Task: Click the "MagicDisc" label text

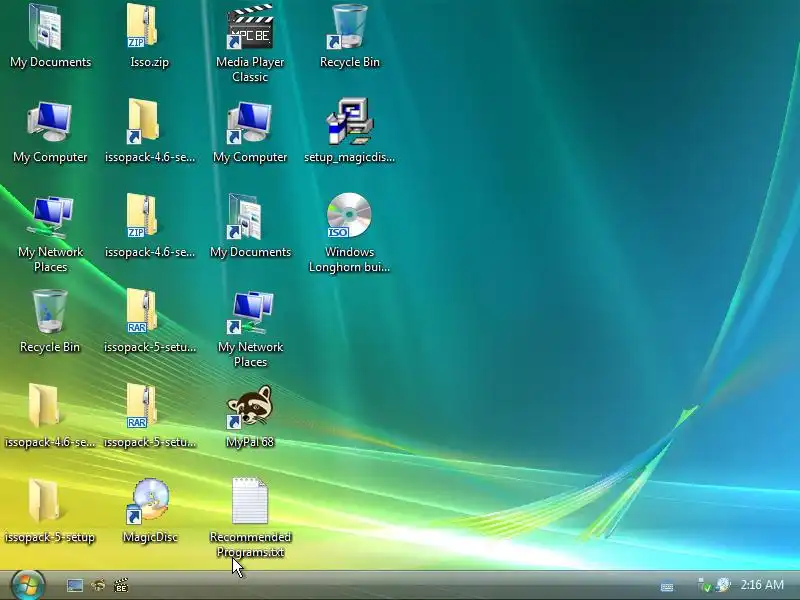Action: coord(150,537)
